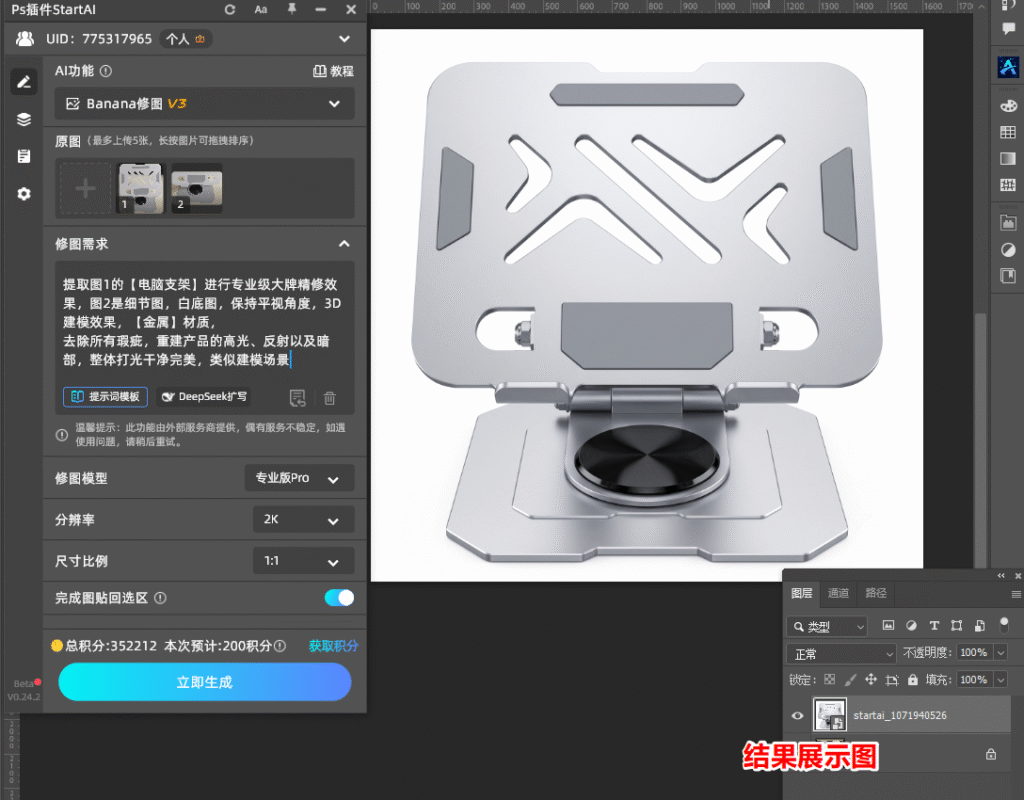The image size is (1024, 800).
Task: Filter layers by adjustment layer icon
Action: pos(911,626)
